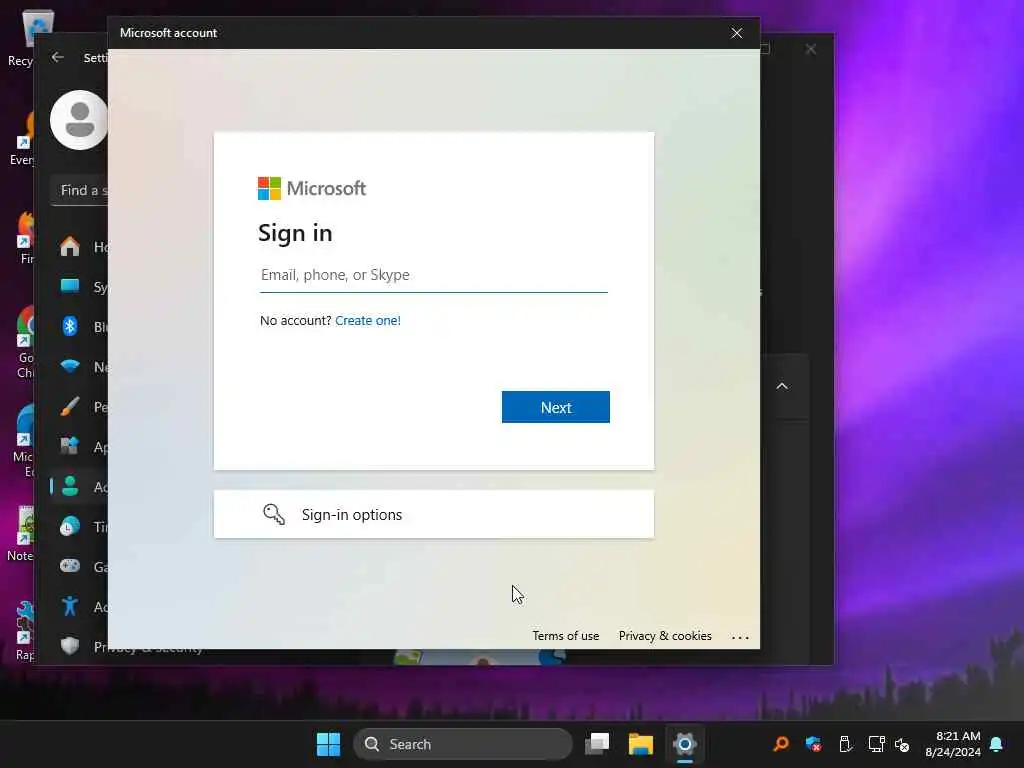Open Gaming via controller icon

point(70,566)
